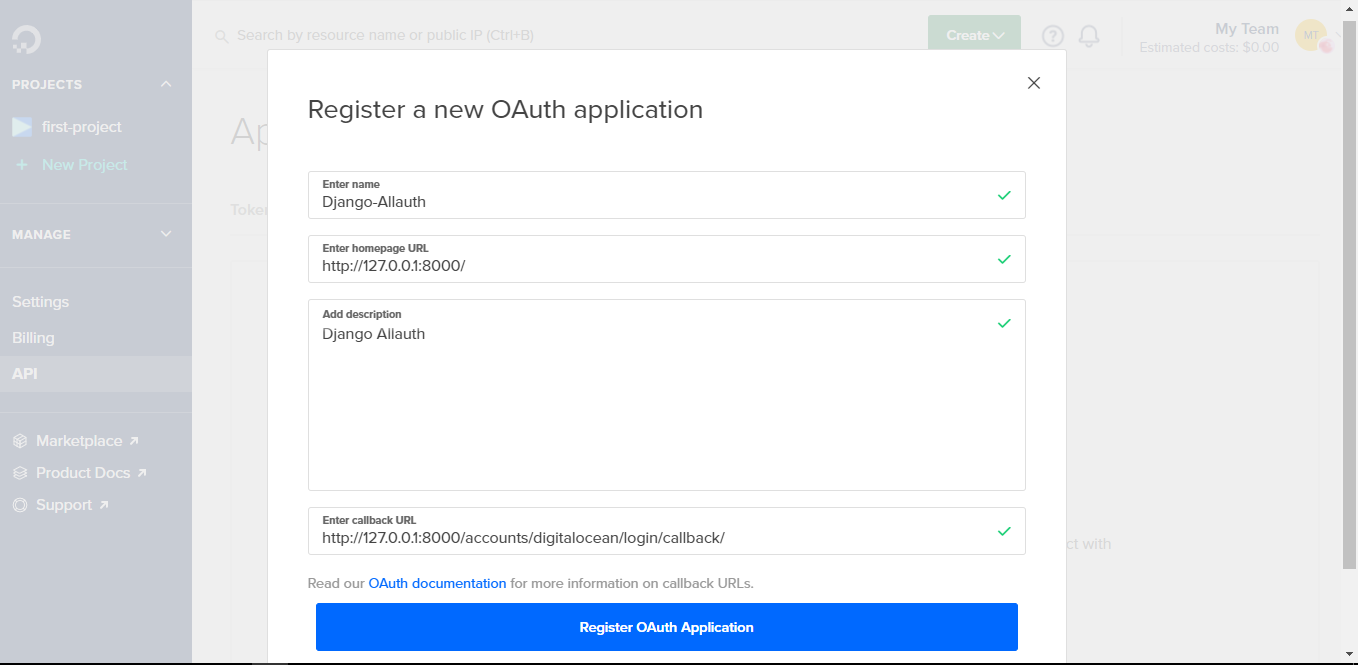Click the Enter homepage URL field
Screen dimensions: 1358x665
pos(666,259)
